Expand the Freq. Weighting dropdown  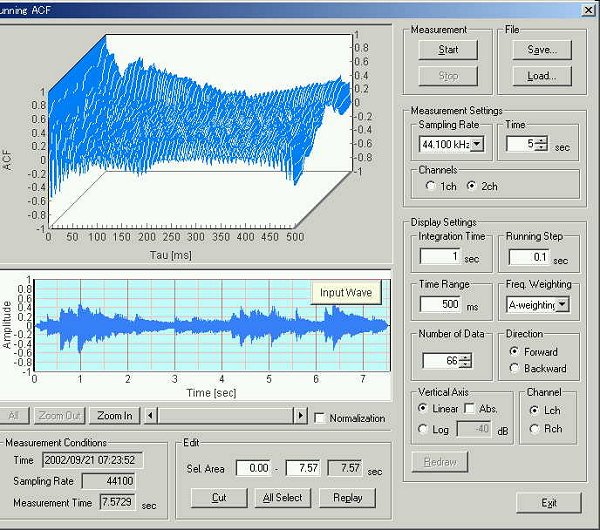click(x=562, y=304)
